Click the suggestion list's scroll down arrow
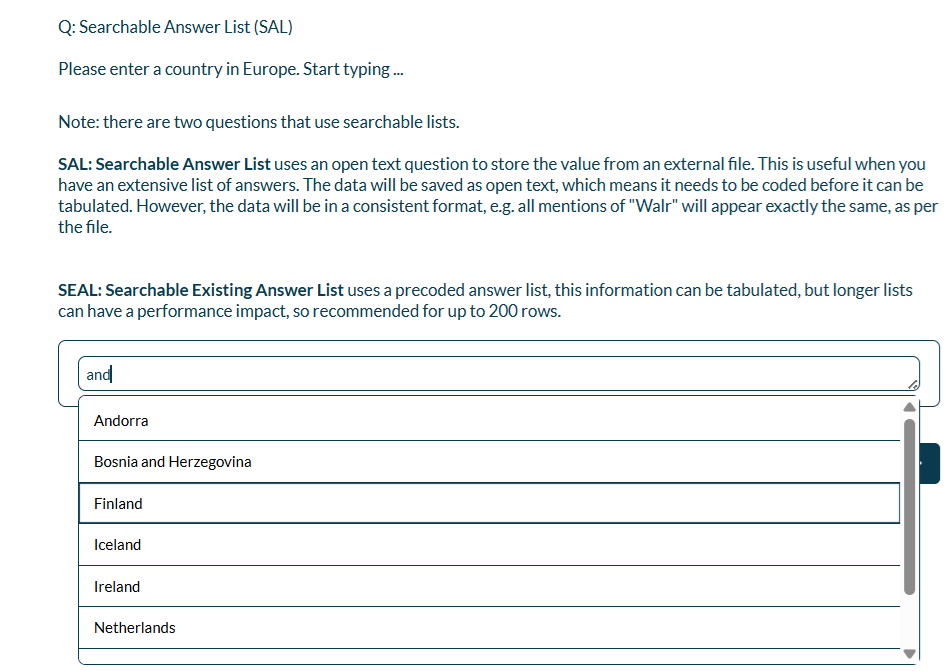Viewport: 952px width, 671px height. (910, 653)
